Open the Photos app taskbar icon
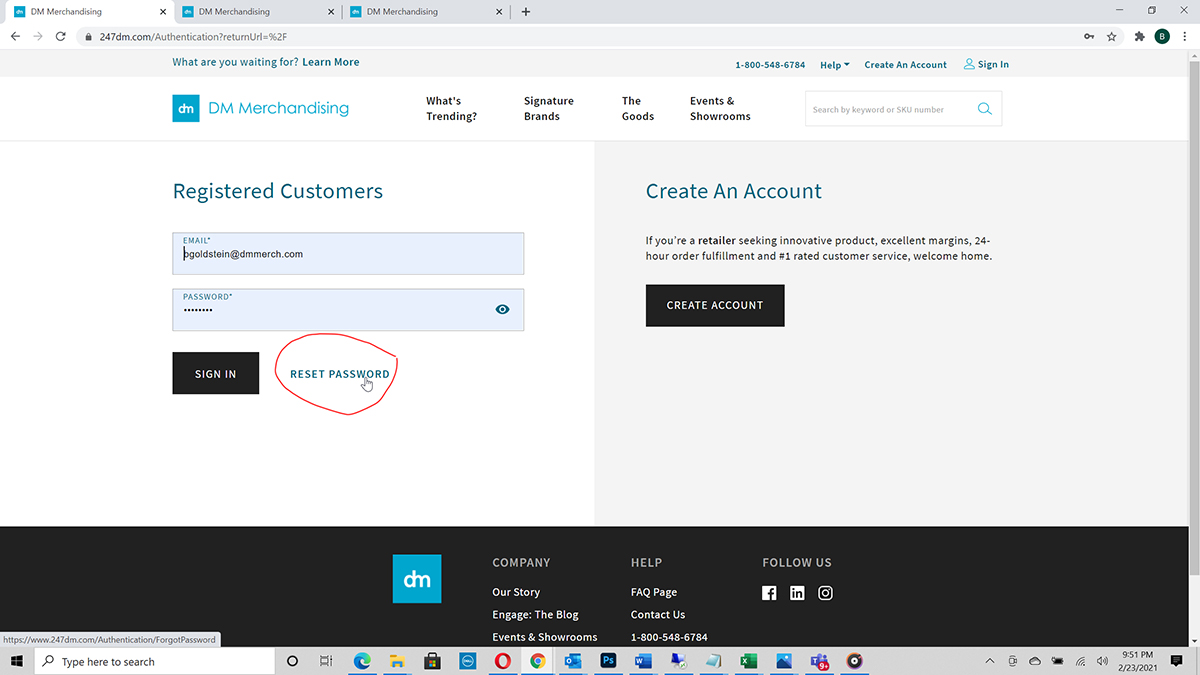This screenshot has height=675, width=1200. point(784,661)
